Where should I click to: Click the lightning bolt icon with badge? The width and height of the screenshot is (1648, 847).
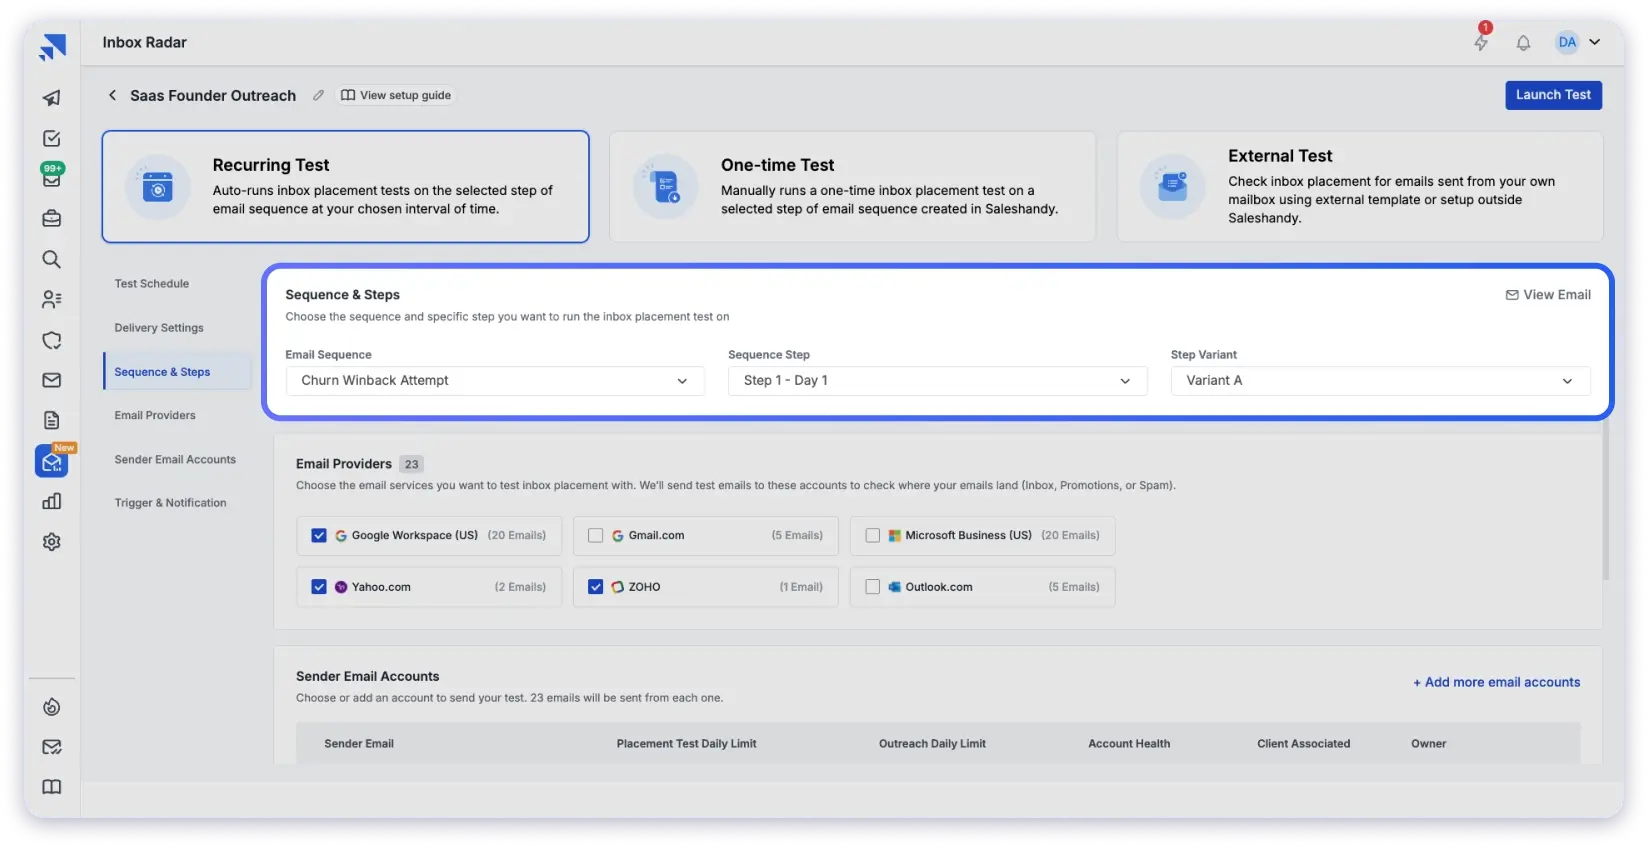coord(1481,42)
